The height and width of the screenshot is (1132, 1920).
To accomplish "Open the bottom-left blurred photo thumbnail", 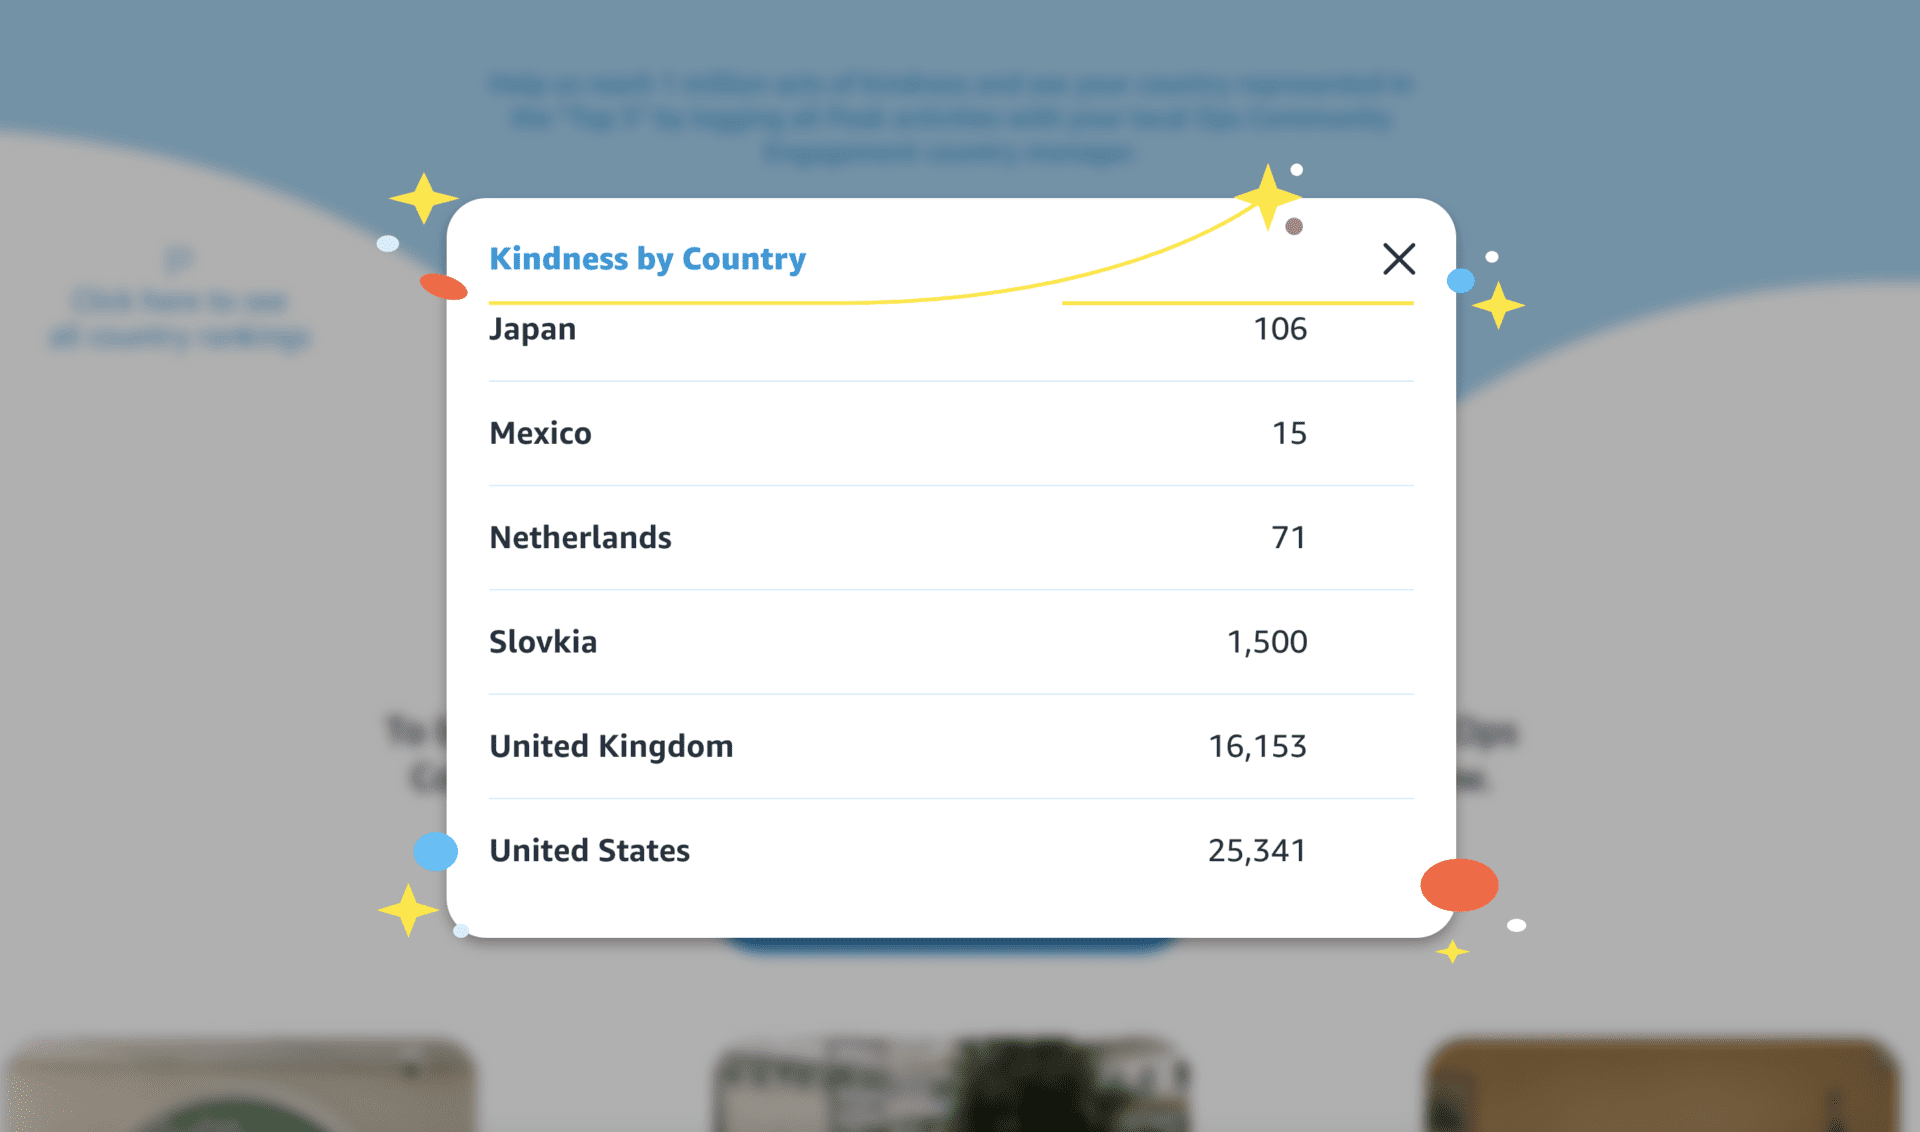I will pyautogui.click(x=240, y=1086).
